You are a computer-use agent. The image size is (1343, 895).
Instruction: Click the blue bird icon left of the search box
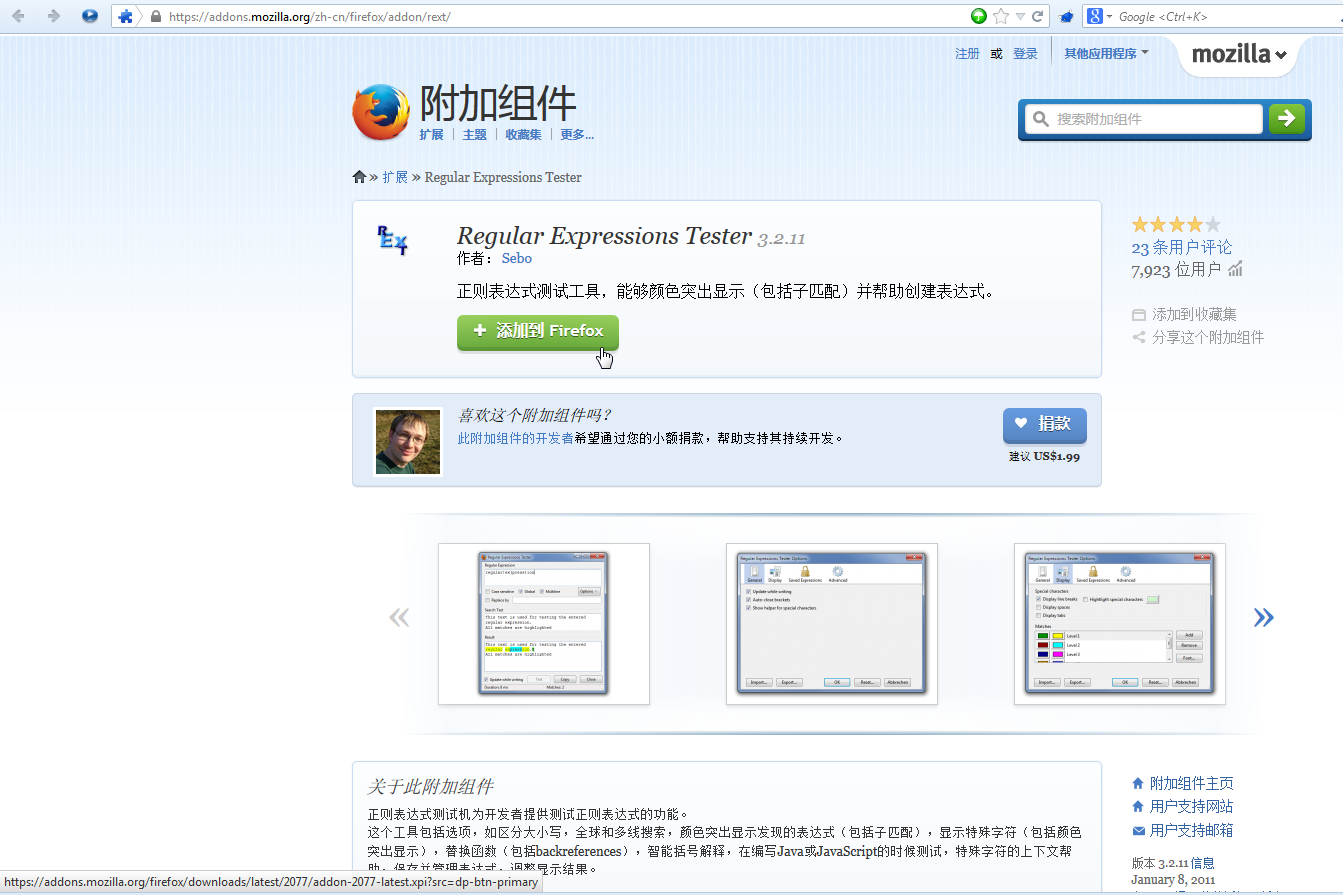1066,17
